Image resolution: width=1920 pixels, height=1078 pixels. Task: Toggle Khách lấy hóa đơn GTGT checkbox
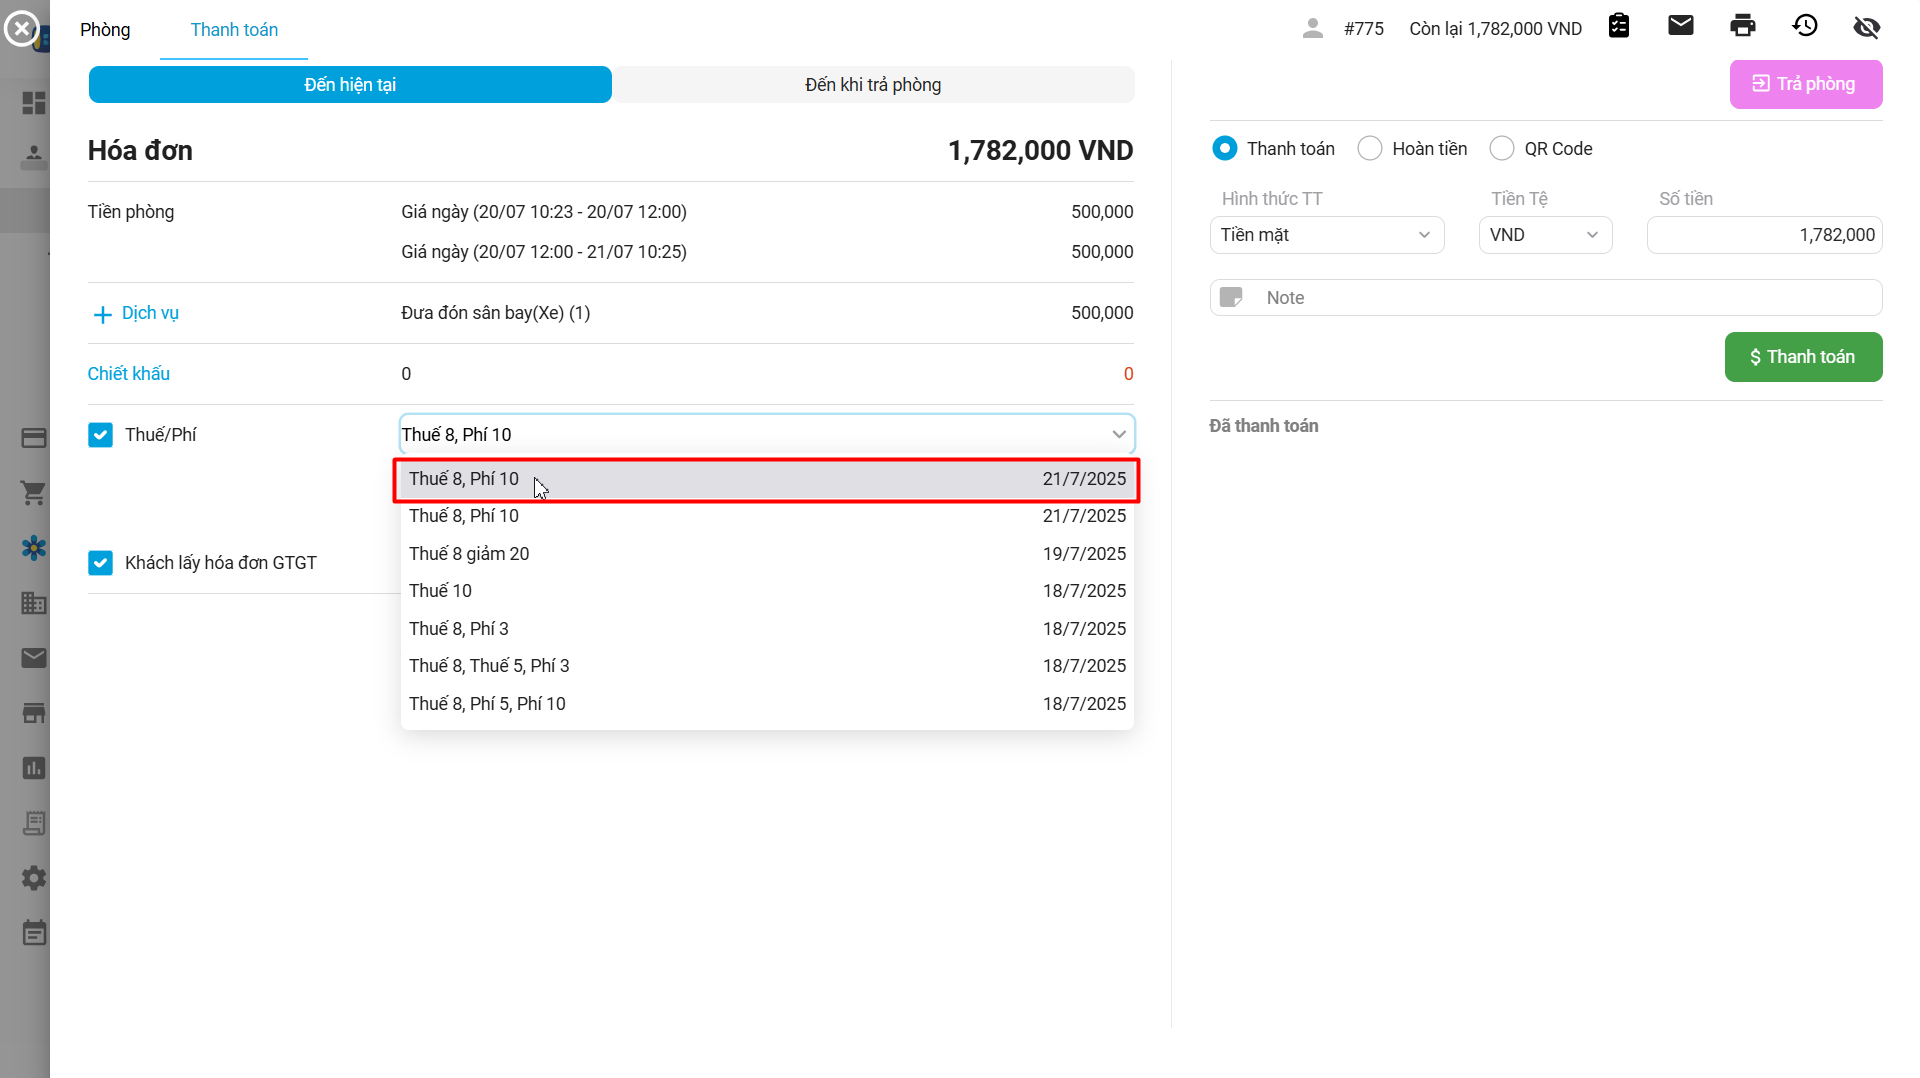(100, 563)
